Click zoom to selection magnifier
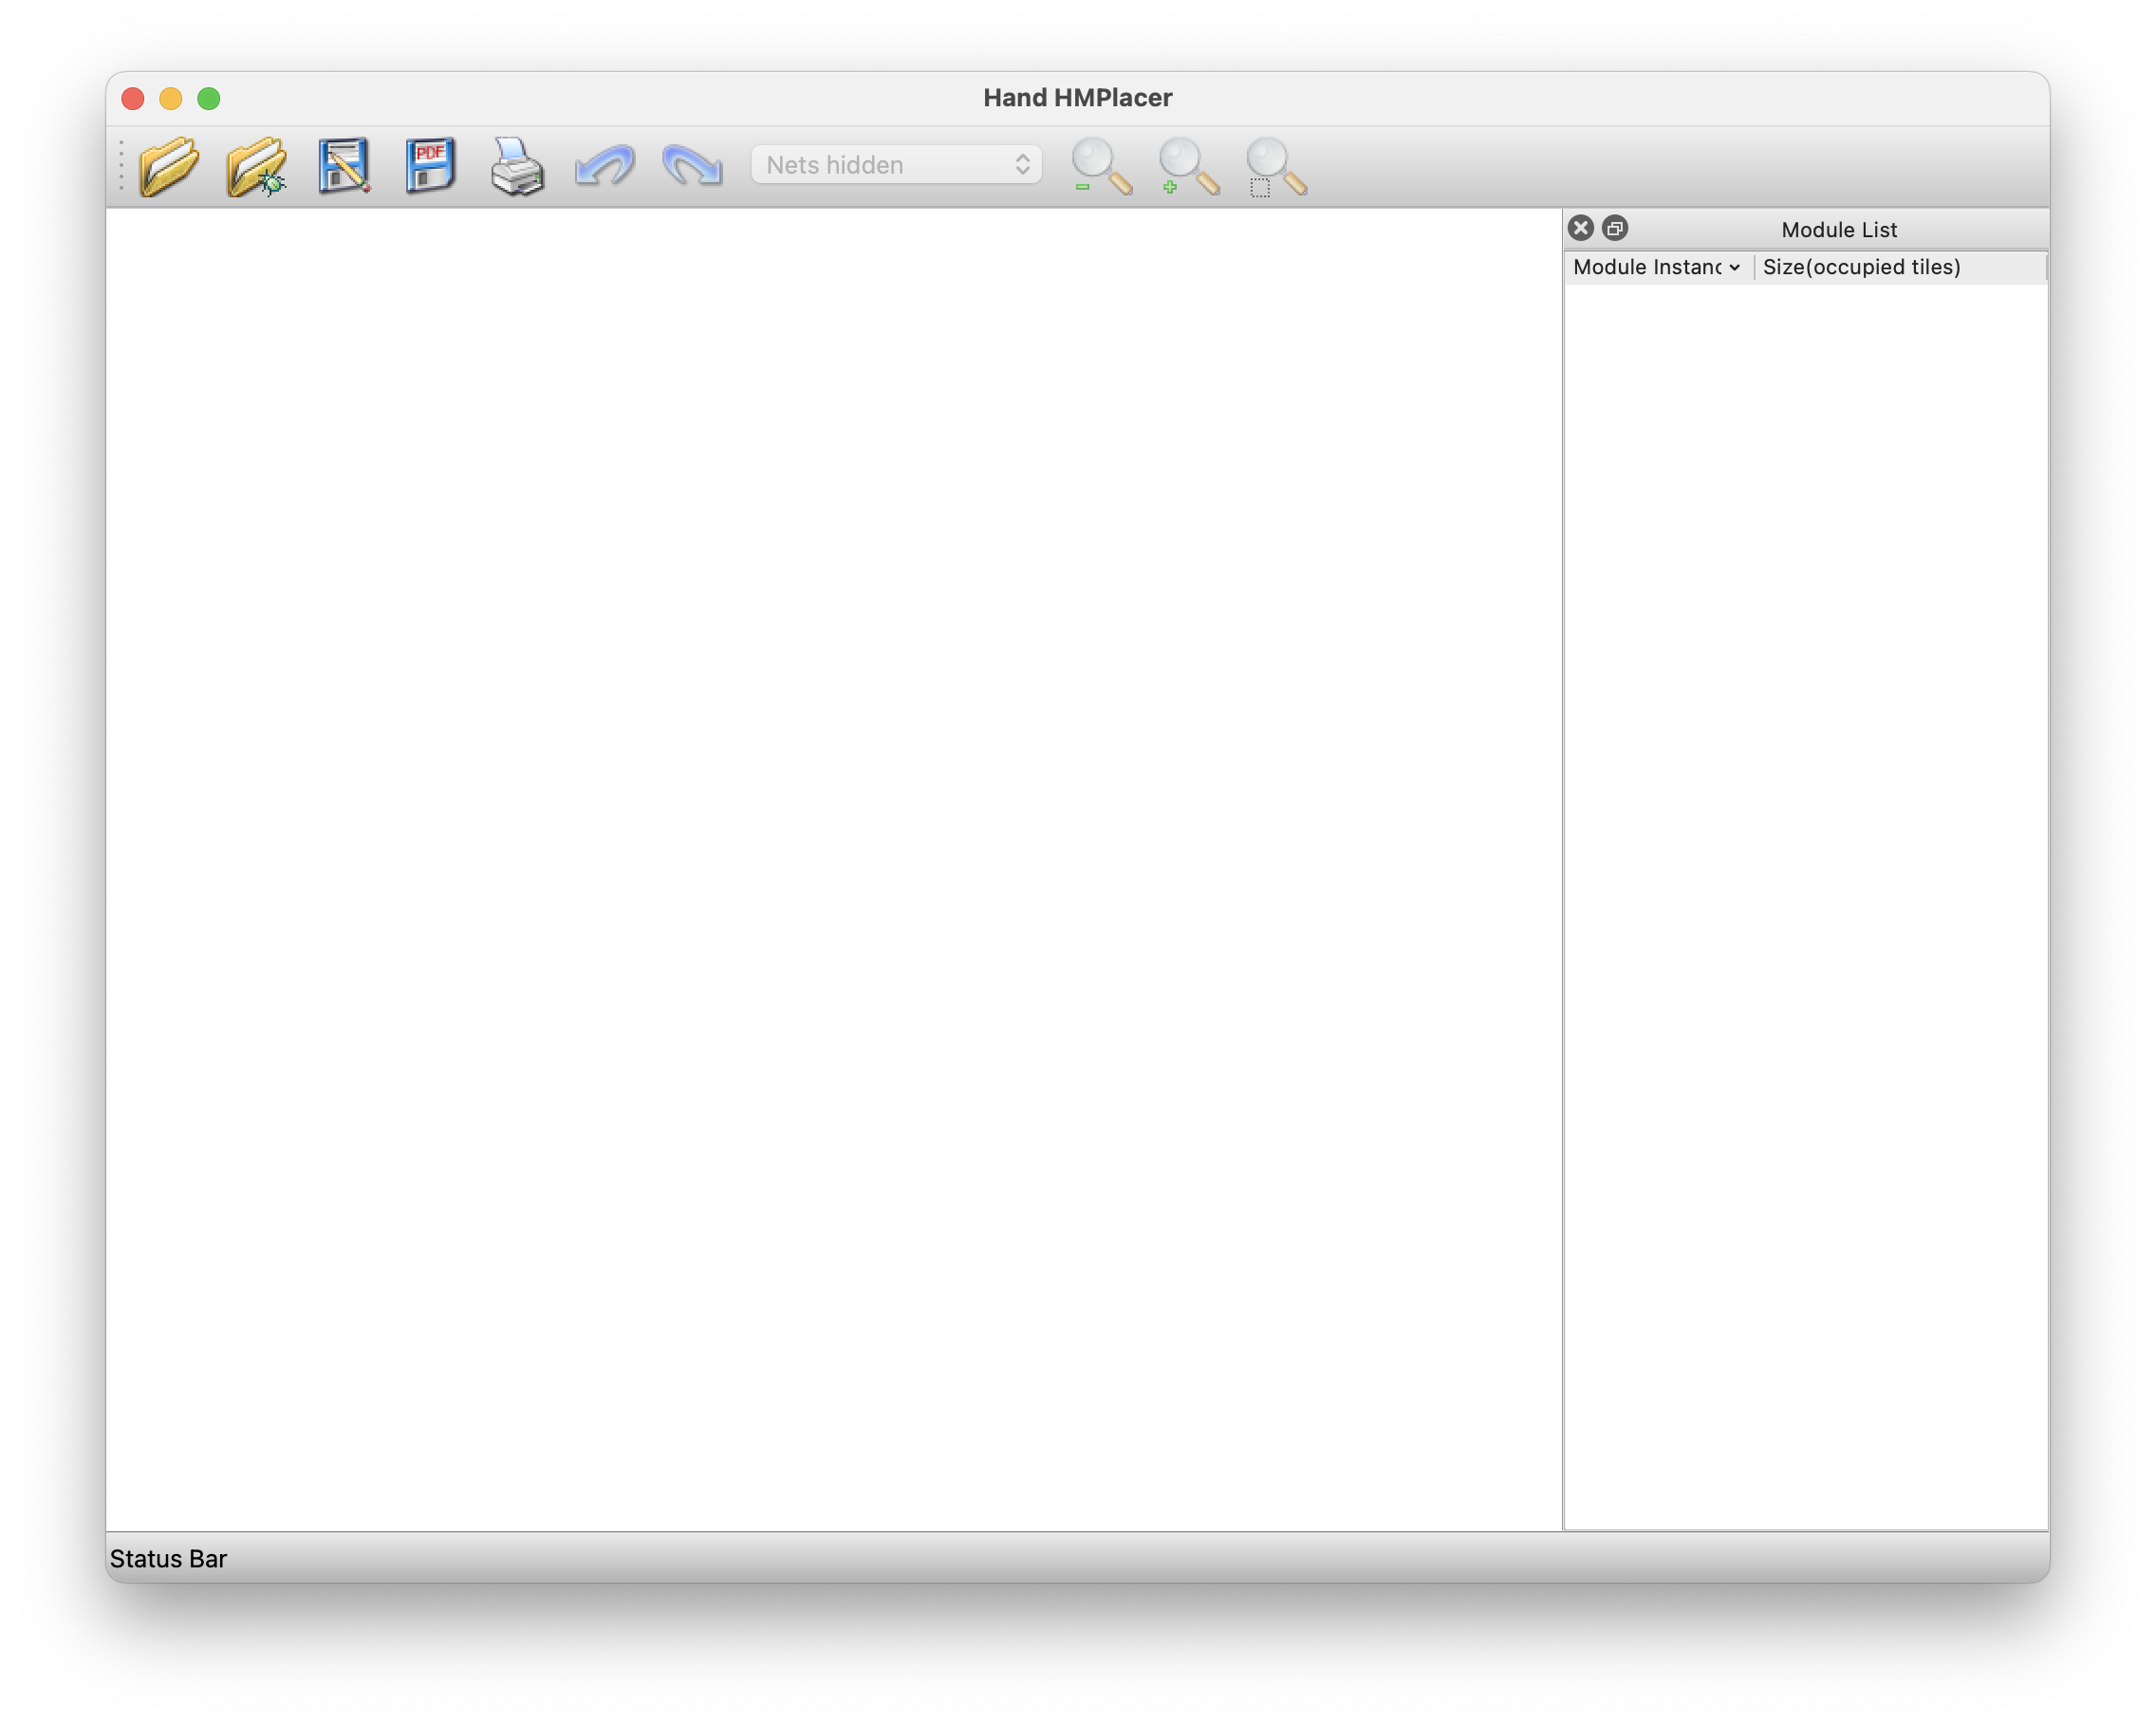2156x1723 pixels. tap(1276, 166)
